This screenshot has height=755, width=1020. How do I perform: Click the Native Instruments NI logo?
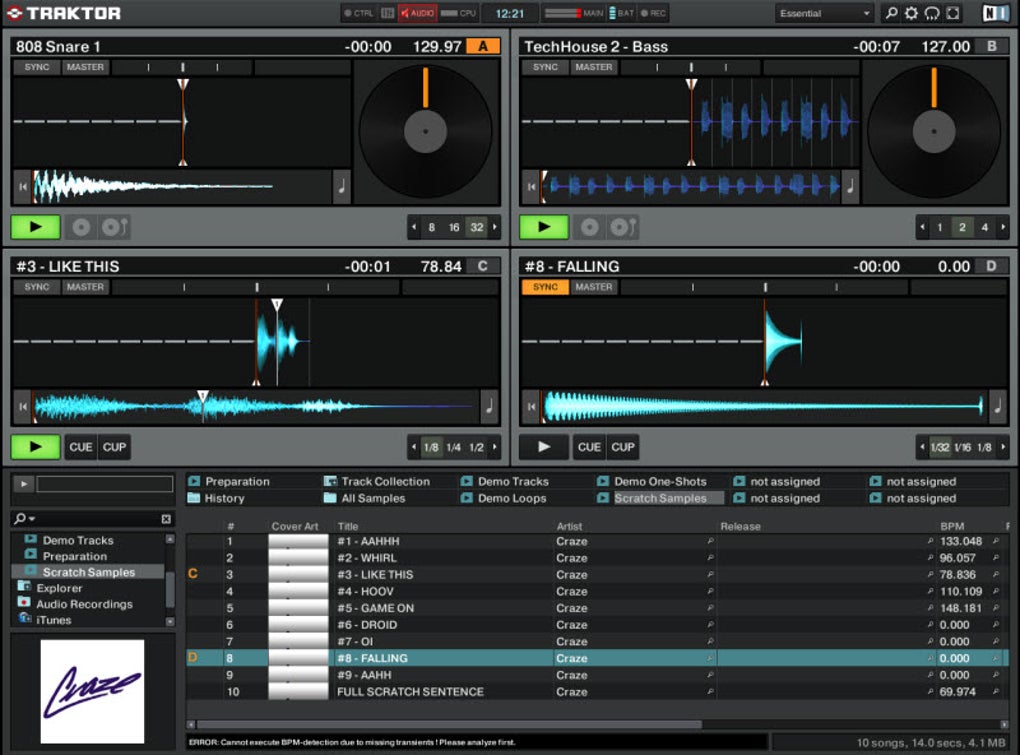995,13
